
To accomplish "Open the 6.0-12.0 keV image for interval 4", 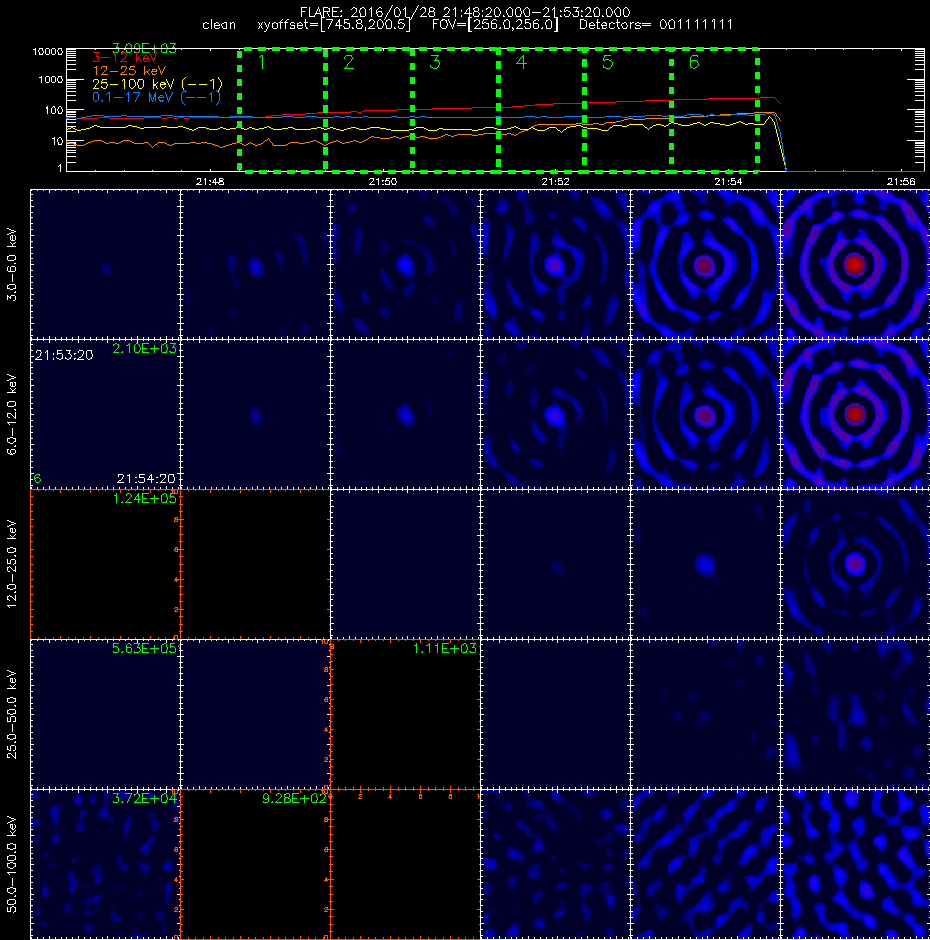I will point(555,414).
